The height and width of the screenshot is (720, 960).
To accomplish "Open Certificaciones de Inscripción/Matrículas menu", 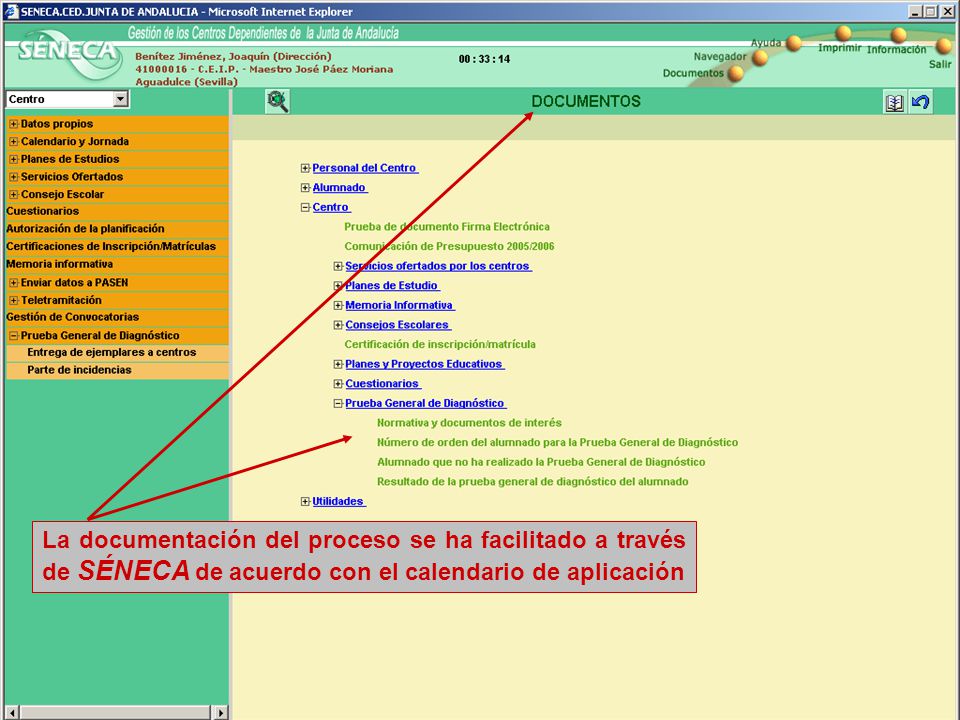I will pos(111,247).
